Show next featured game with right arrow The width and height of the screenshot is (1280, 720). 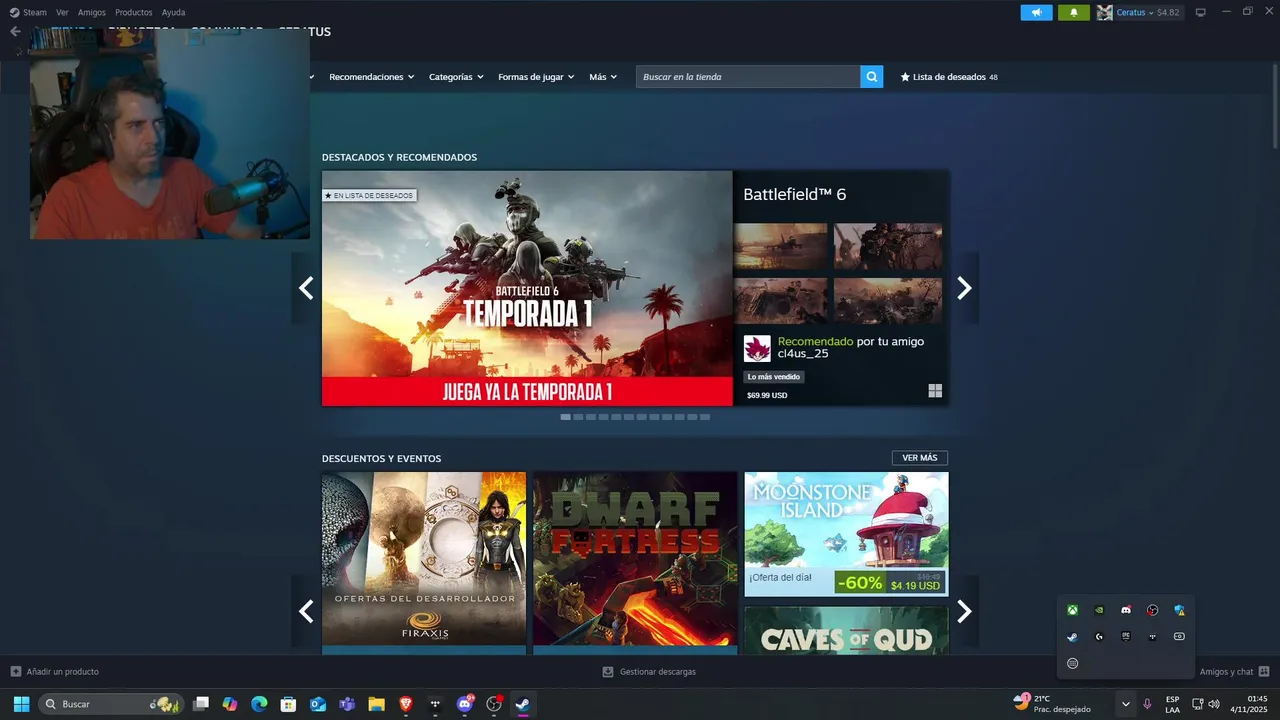pyautogui.click(x=964, y=288)
